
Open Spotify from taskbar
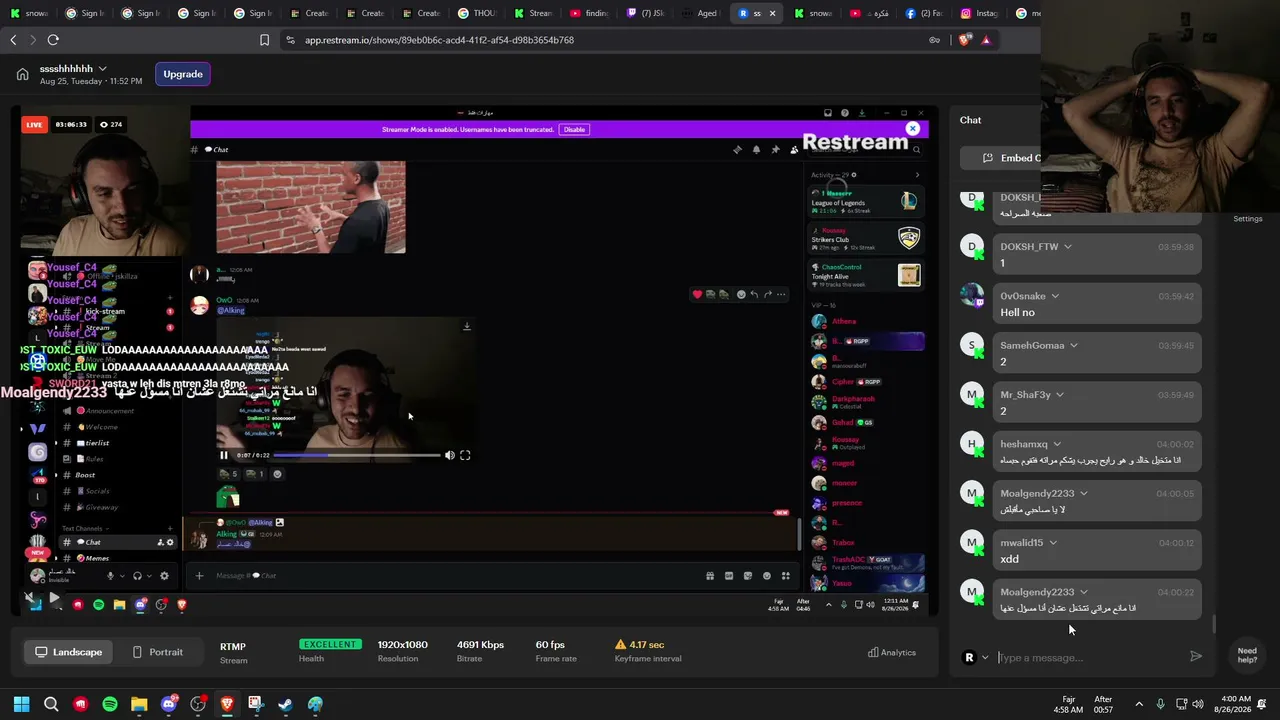point(110,704)
